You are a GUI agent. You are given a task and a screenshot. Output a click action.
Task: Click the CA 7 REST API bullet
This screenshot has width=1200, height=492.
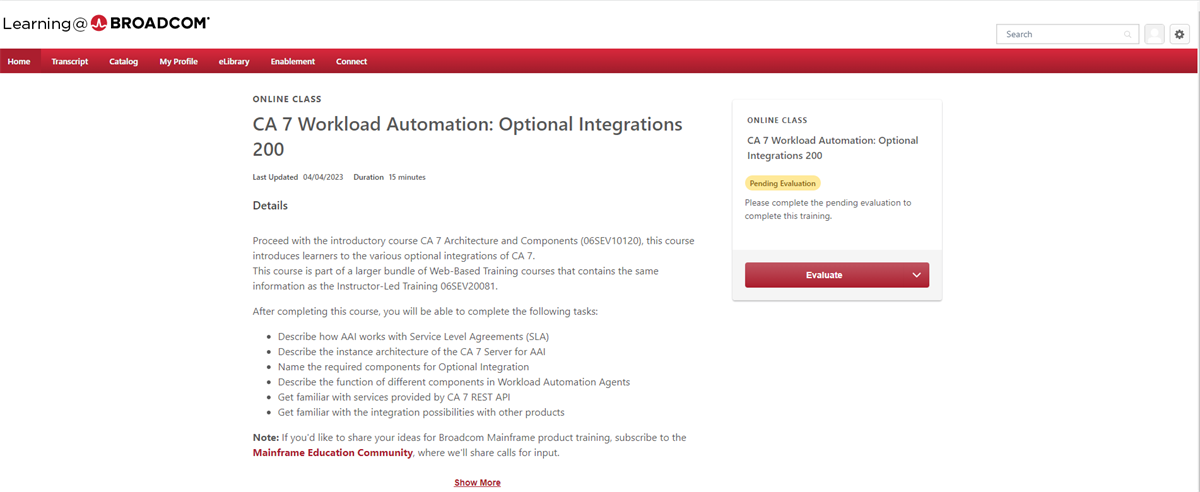(x=394, y=397)
